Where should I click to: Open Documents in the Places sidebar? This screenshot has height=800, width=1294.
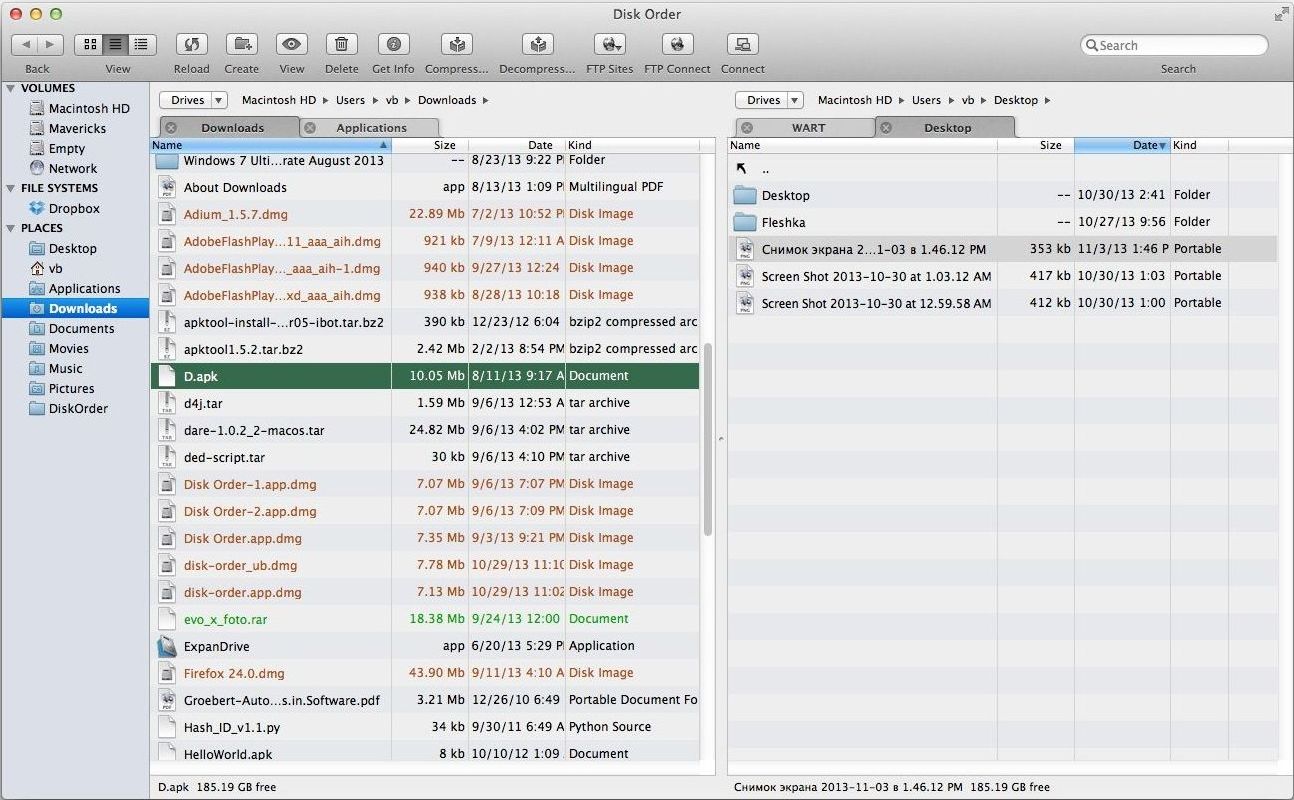81,328
